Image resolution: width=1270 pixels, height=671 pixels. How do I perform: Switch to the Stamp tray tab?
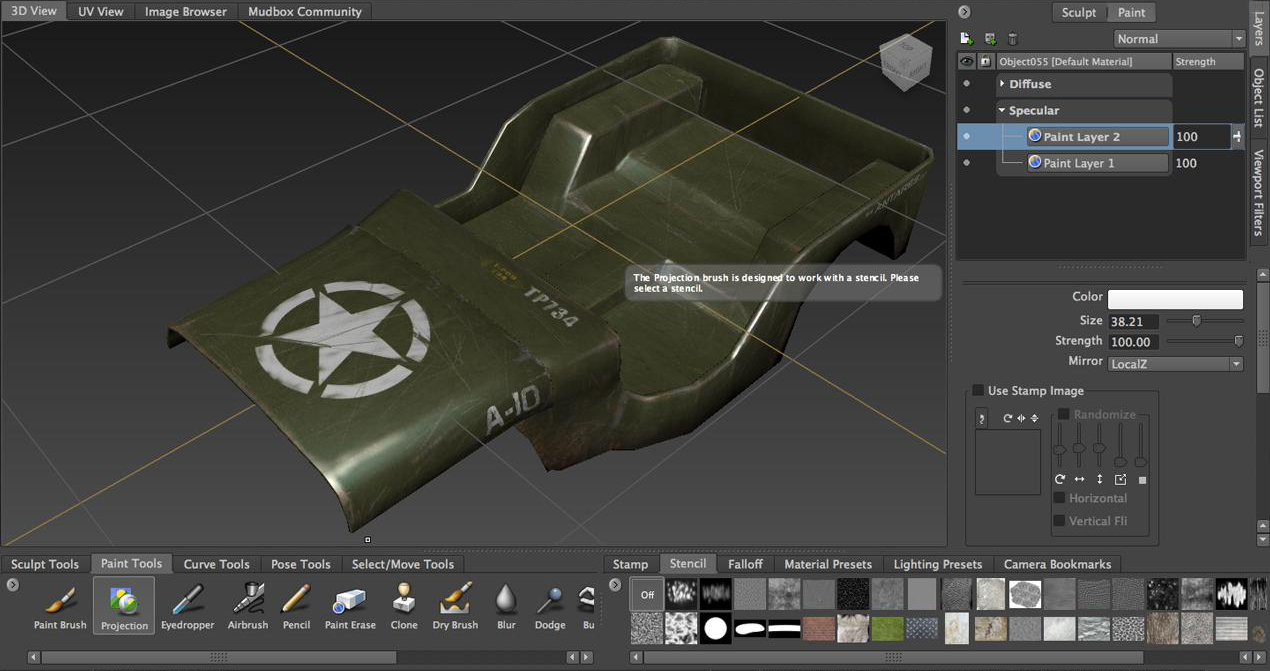click(630, 564)
